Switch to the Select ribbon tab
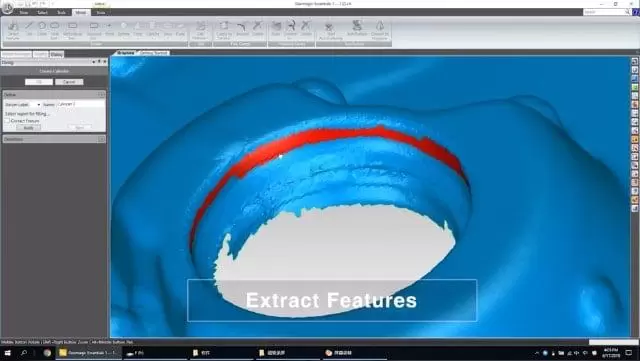The width and height of the screenshot is (640, 361). point(42,12)
